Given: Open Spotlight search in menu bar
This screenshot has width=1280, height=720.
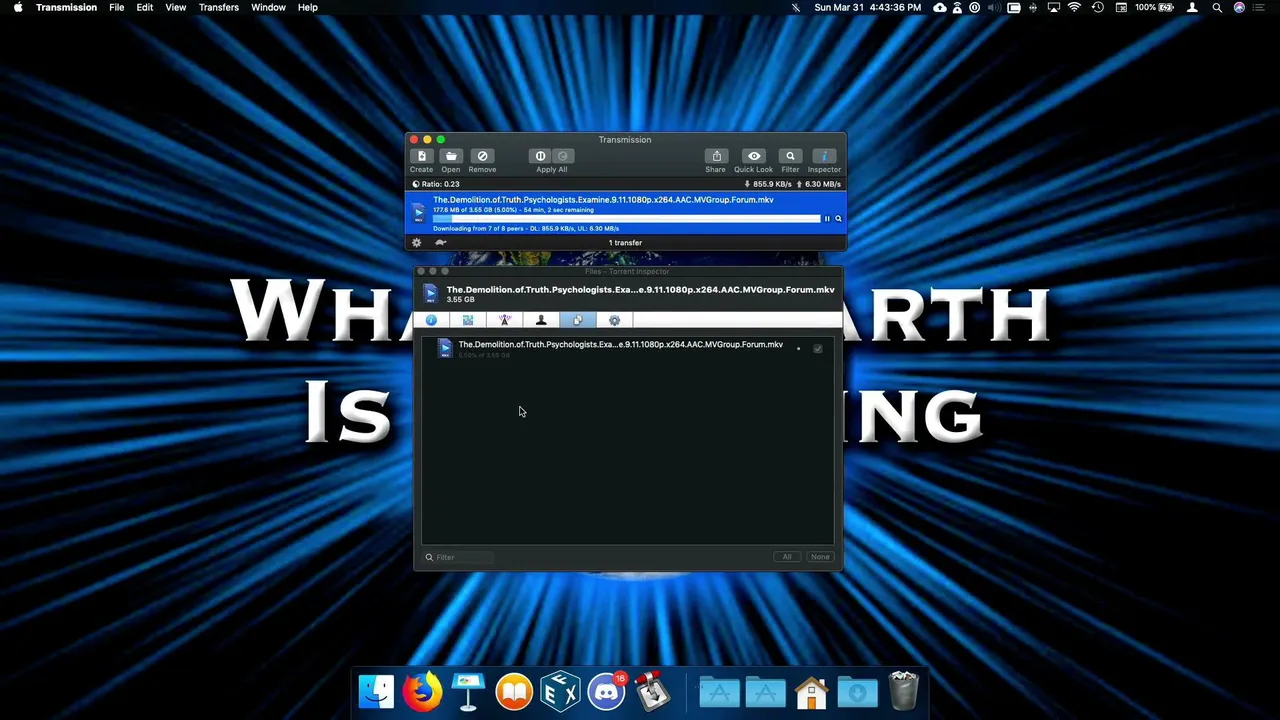Looking at the screenshot, I should tap(1217, 8).
